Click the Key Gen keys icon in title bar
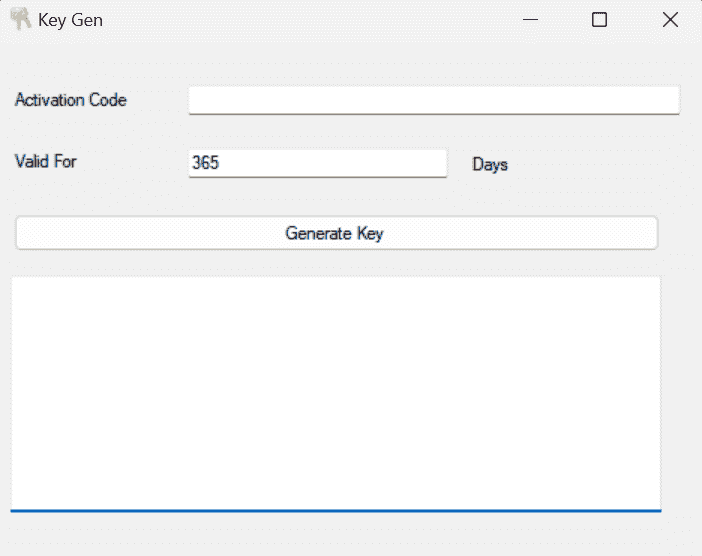Image resolution: width=702 pixels, height=556 pixels. 20,19
